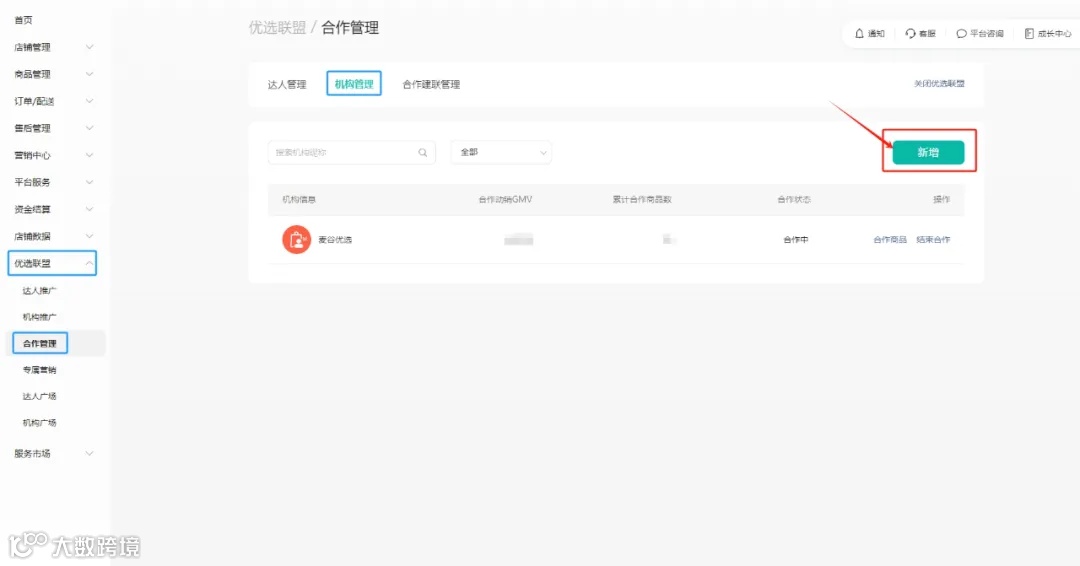Expand the 资金结算 menu chevron
Image resolution: width=1080 pixels, height=566 pixels.
(89, 209)
